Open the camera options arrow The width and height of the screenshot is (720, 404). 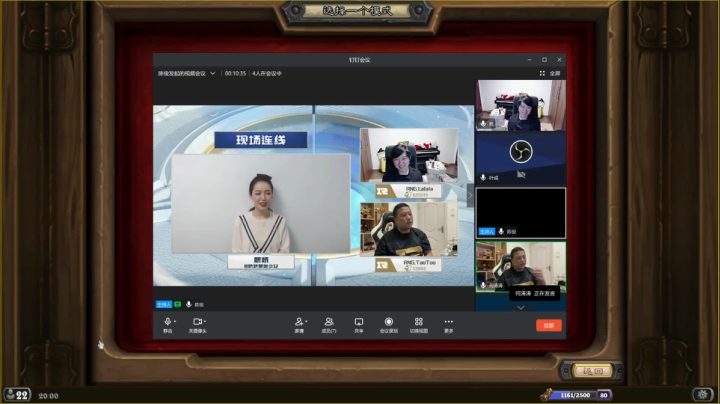tap(205, 321)
